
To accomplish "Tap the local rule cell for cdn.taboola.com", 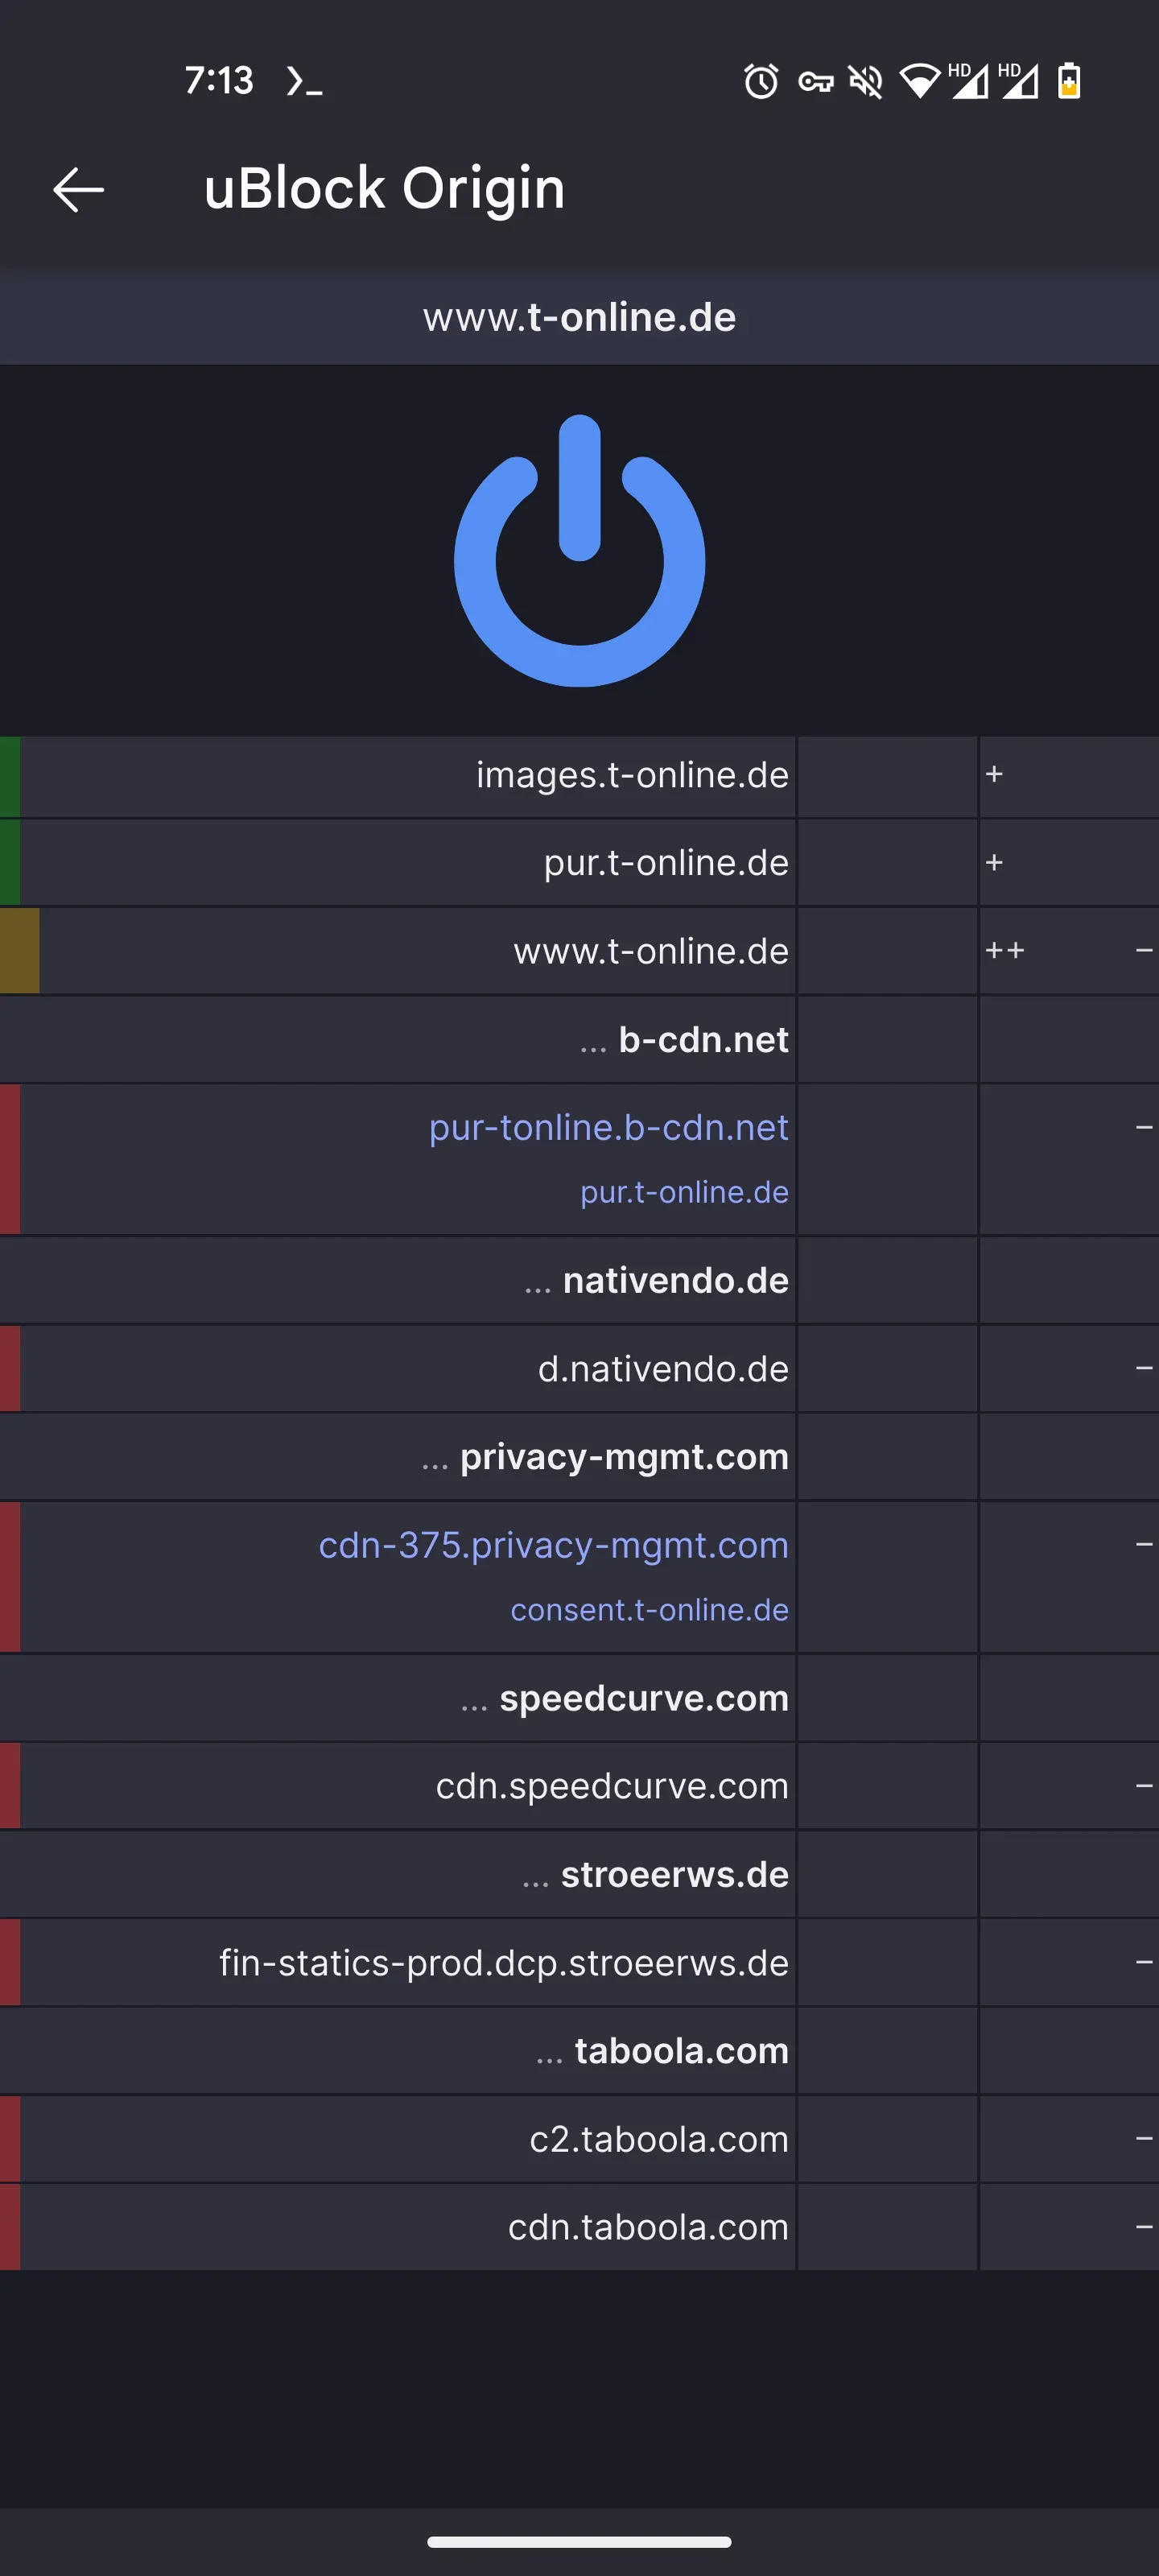I will (x=1069, y=2227).
